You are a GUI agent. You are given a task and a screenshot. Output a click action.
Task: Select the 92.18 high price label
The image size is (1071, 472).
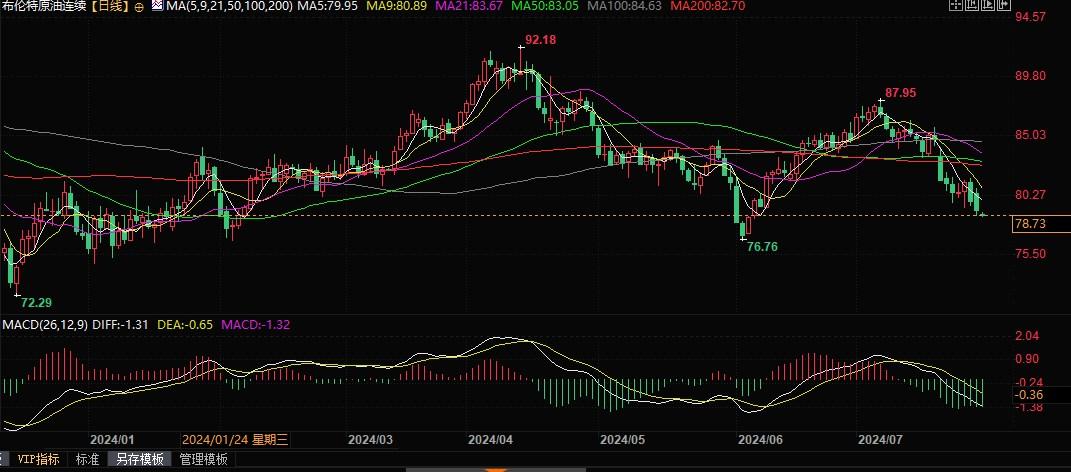tap(541, 40)
